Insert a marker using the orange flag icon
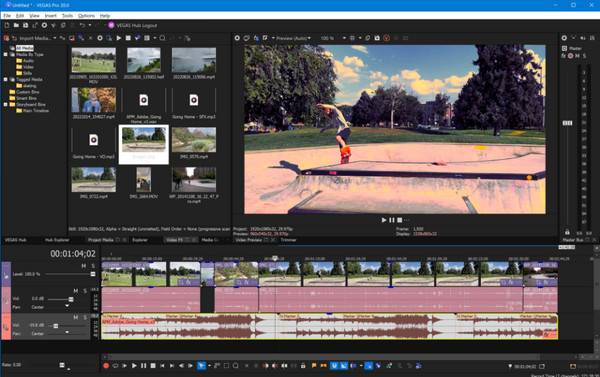Image resolution: width=600 pixels, height=377 pixels. click(314, 366)
